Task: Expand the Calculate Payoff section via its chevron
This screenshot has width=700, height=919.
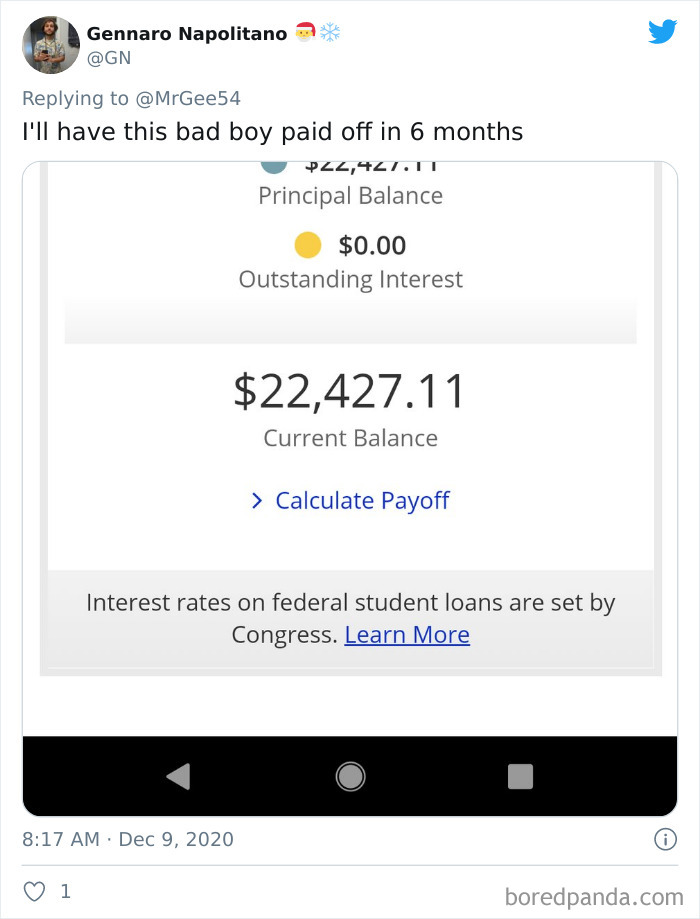Action: tap(256, 500)
